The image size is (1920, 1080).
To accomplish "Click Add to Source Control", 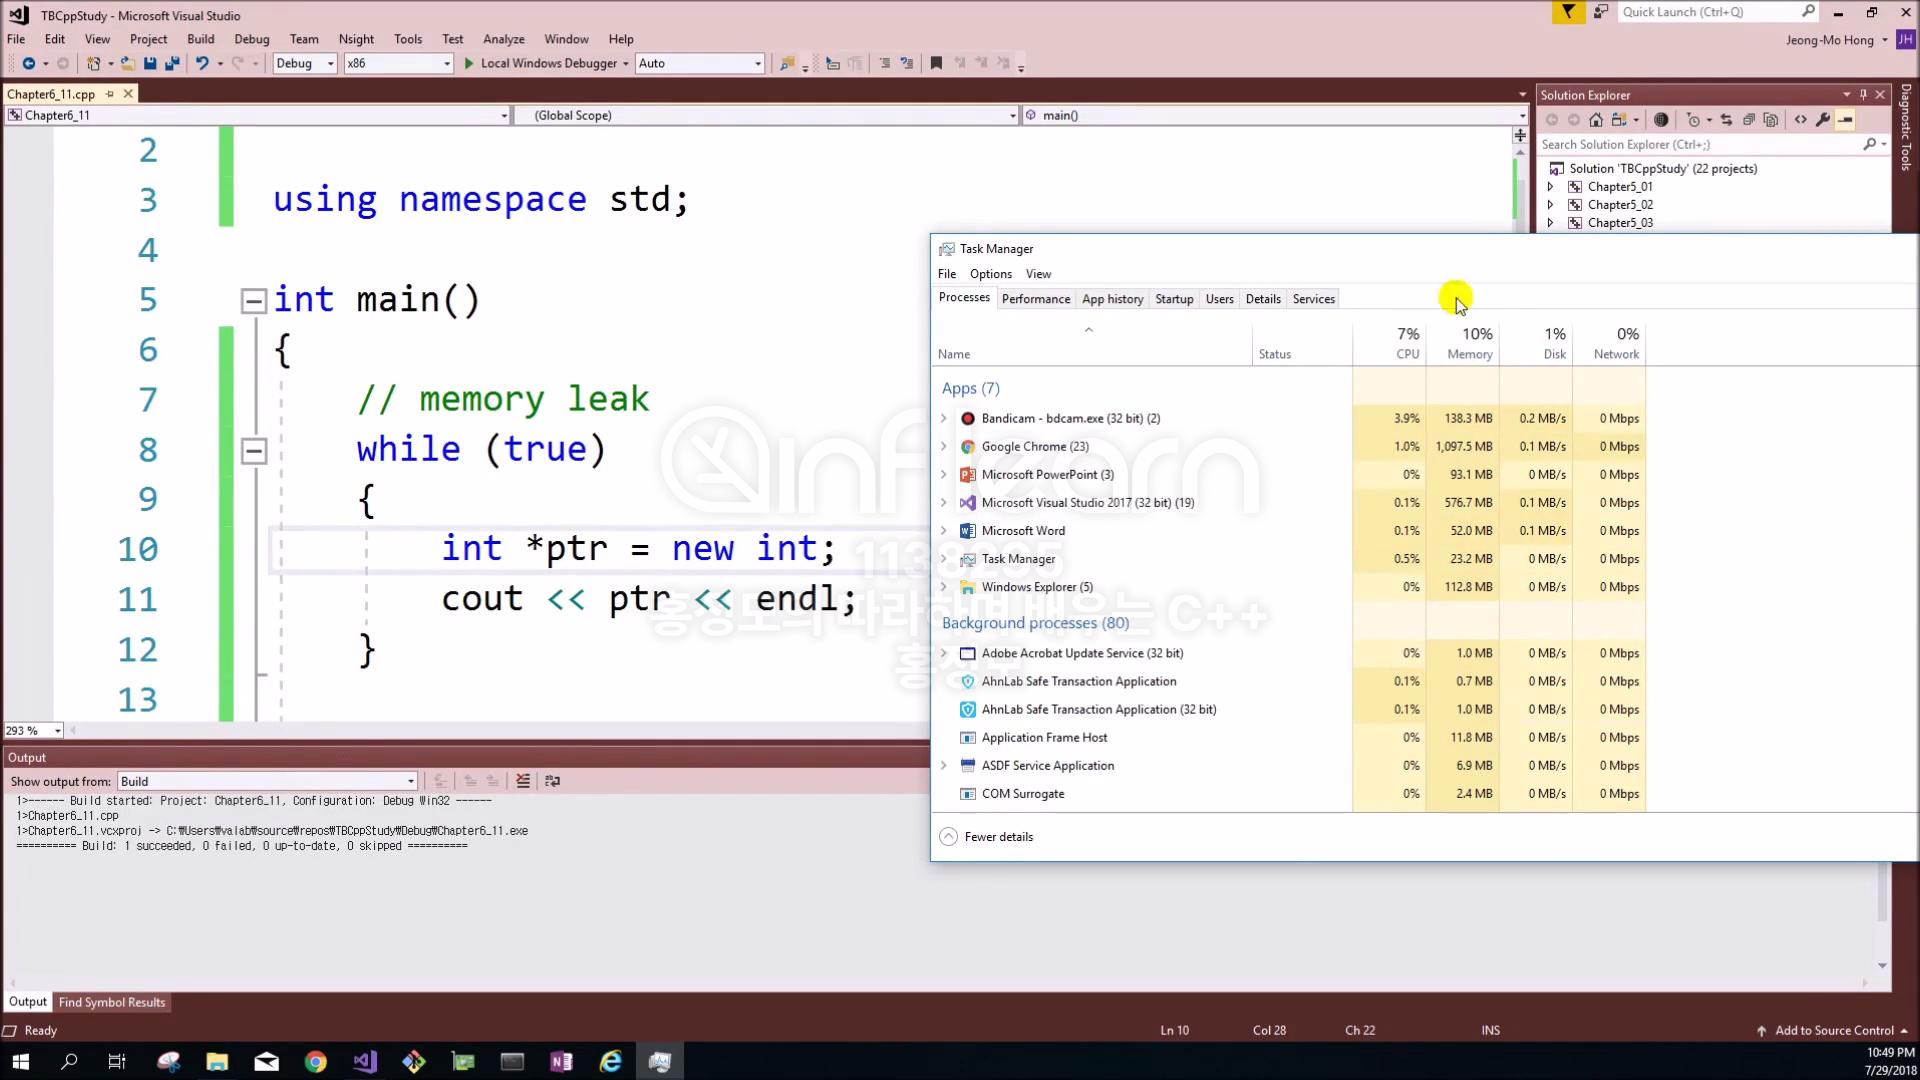I will pos(1833,1030).
